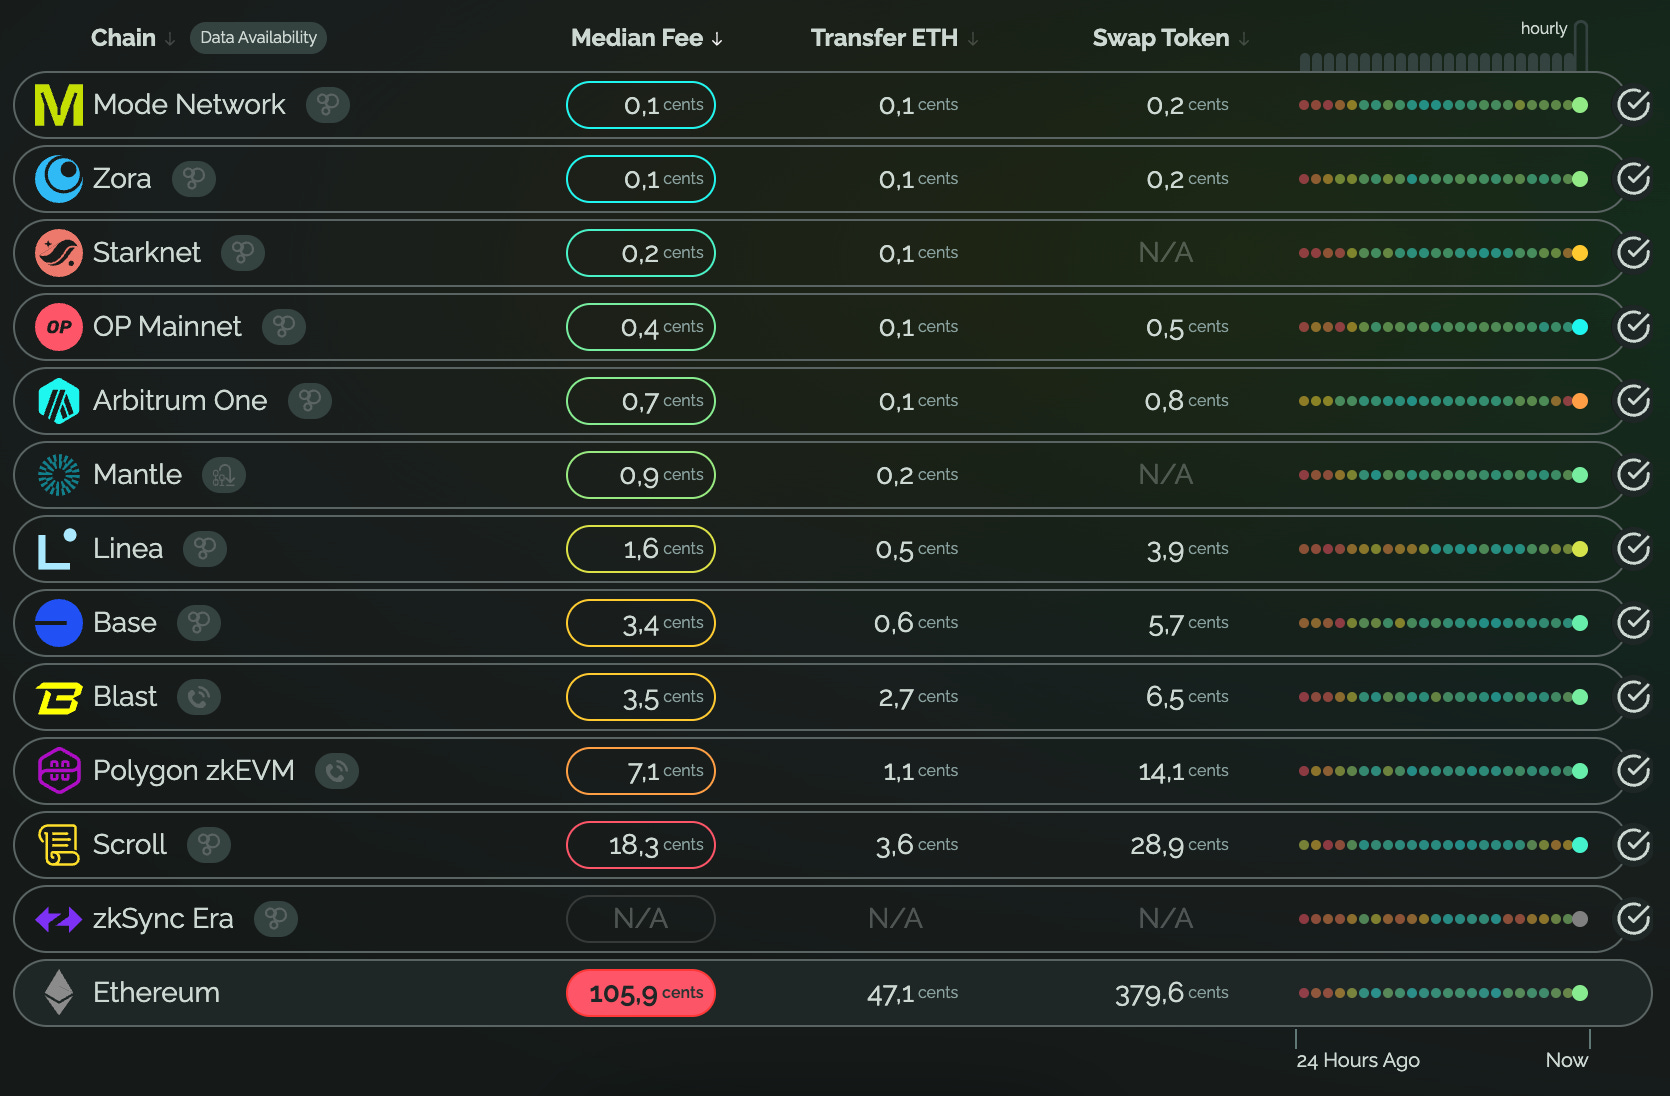
Task: Click the Starknet logo icon
Action: [59, 253]
